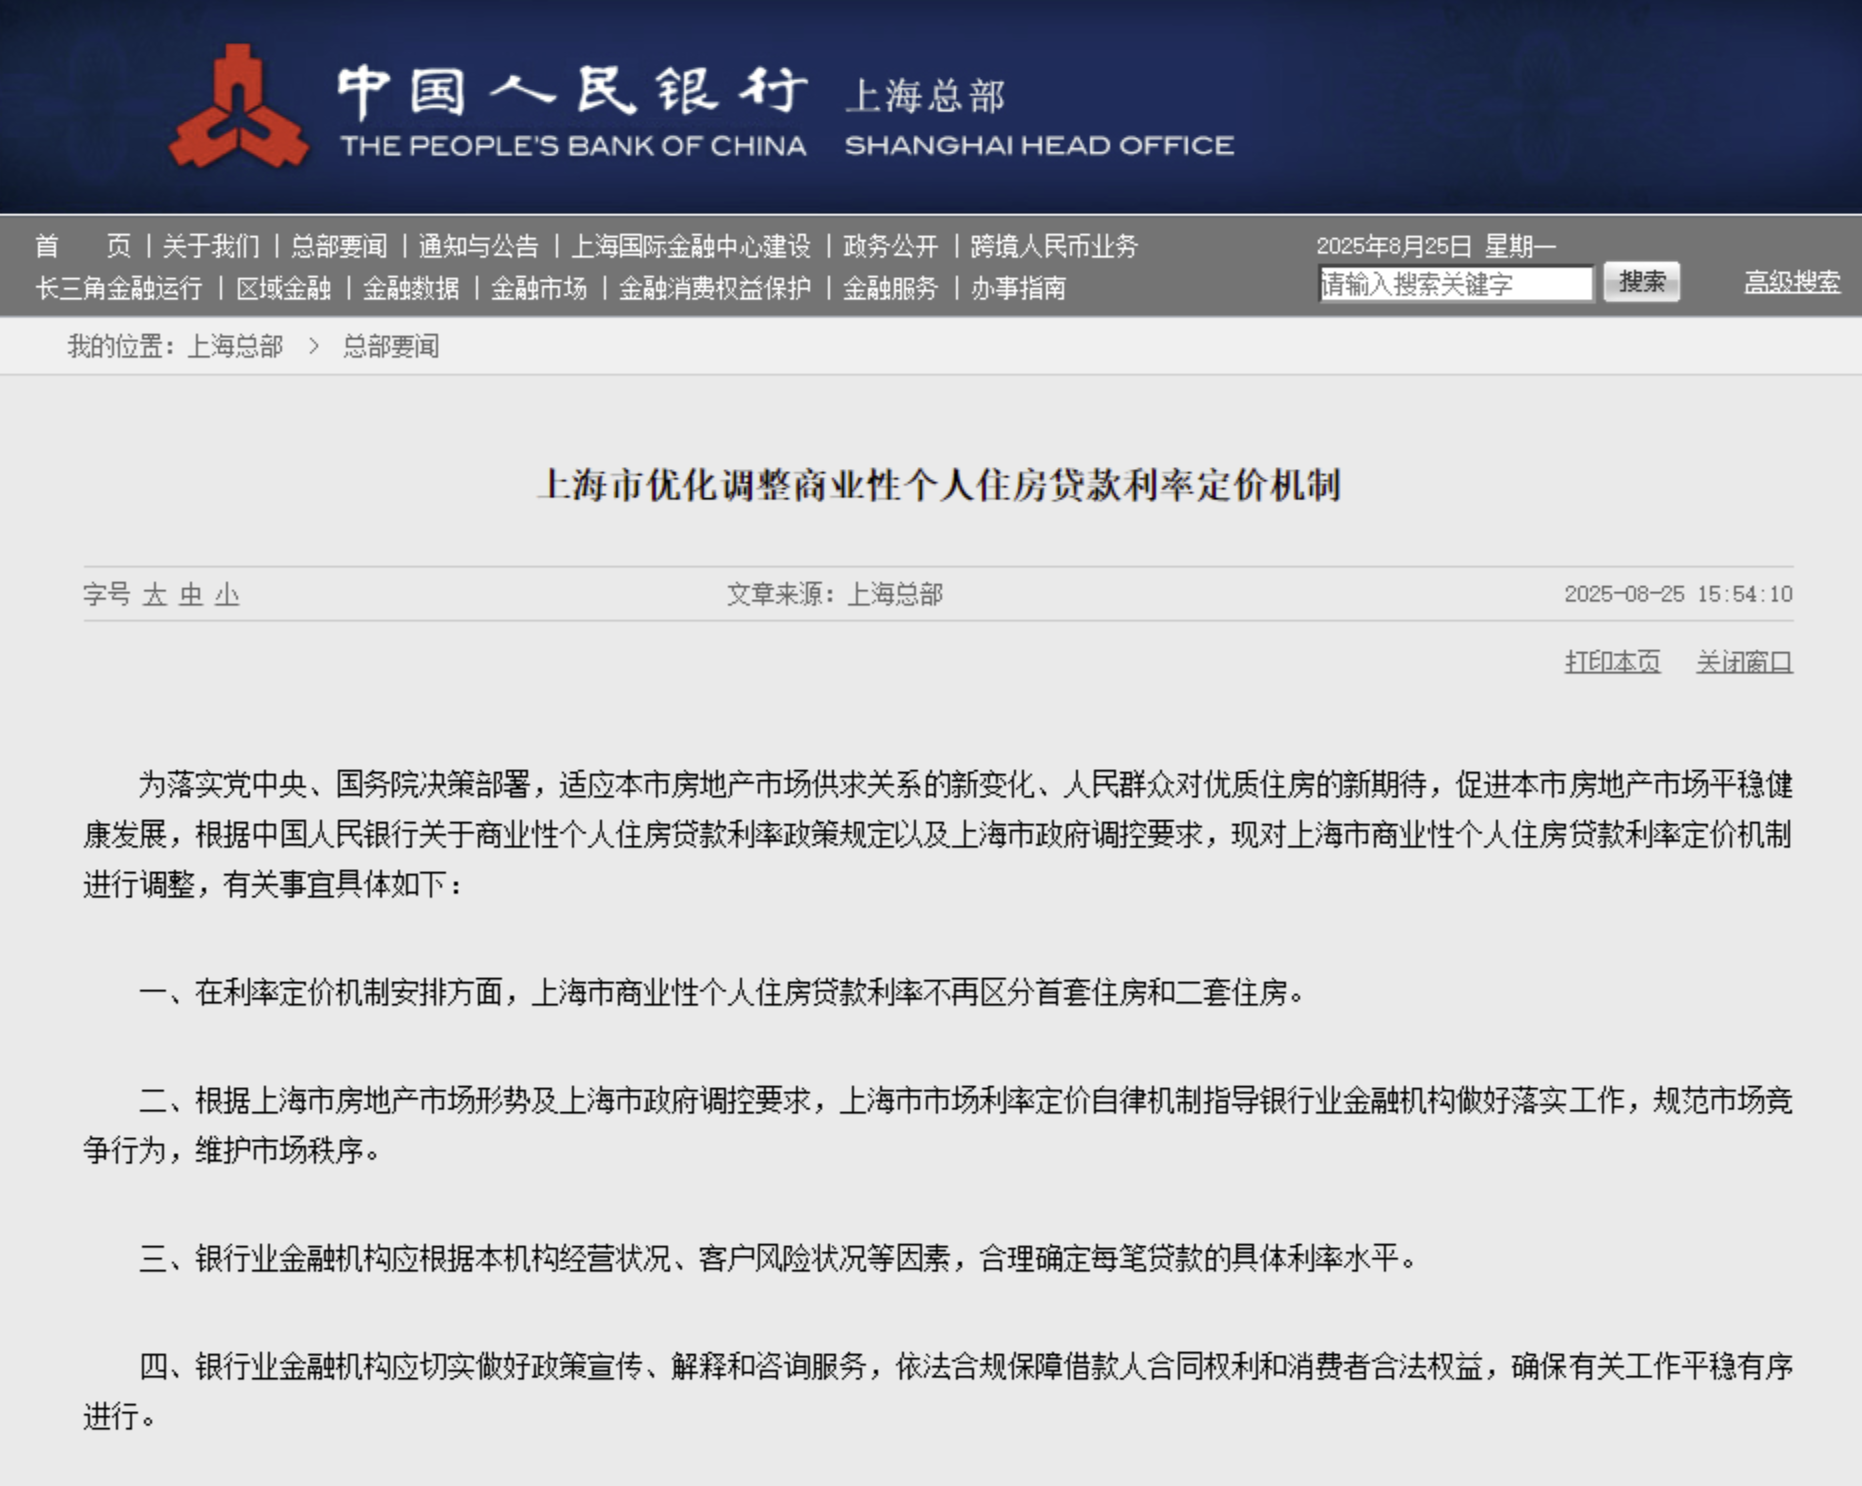The height and width of the screenshot is (1486, 1862).
Task: Open 长三角金融运行 section
Action: pyautogui.click(x=119, y=289)
